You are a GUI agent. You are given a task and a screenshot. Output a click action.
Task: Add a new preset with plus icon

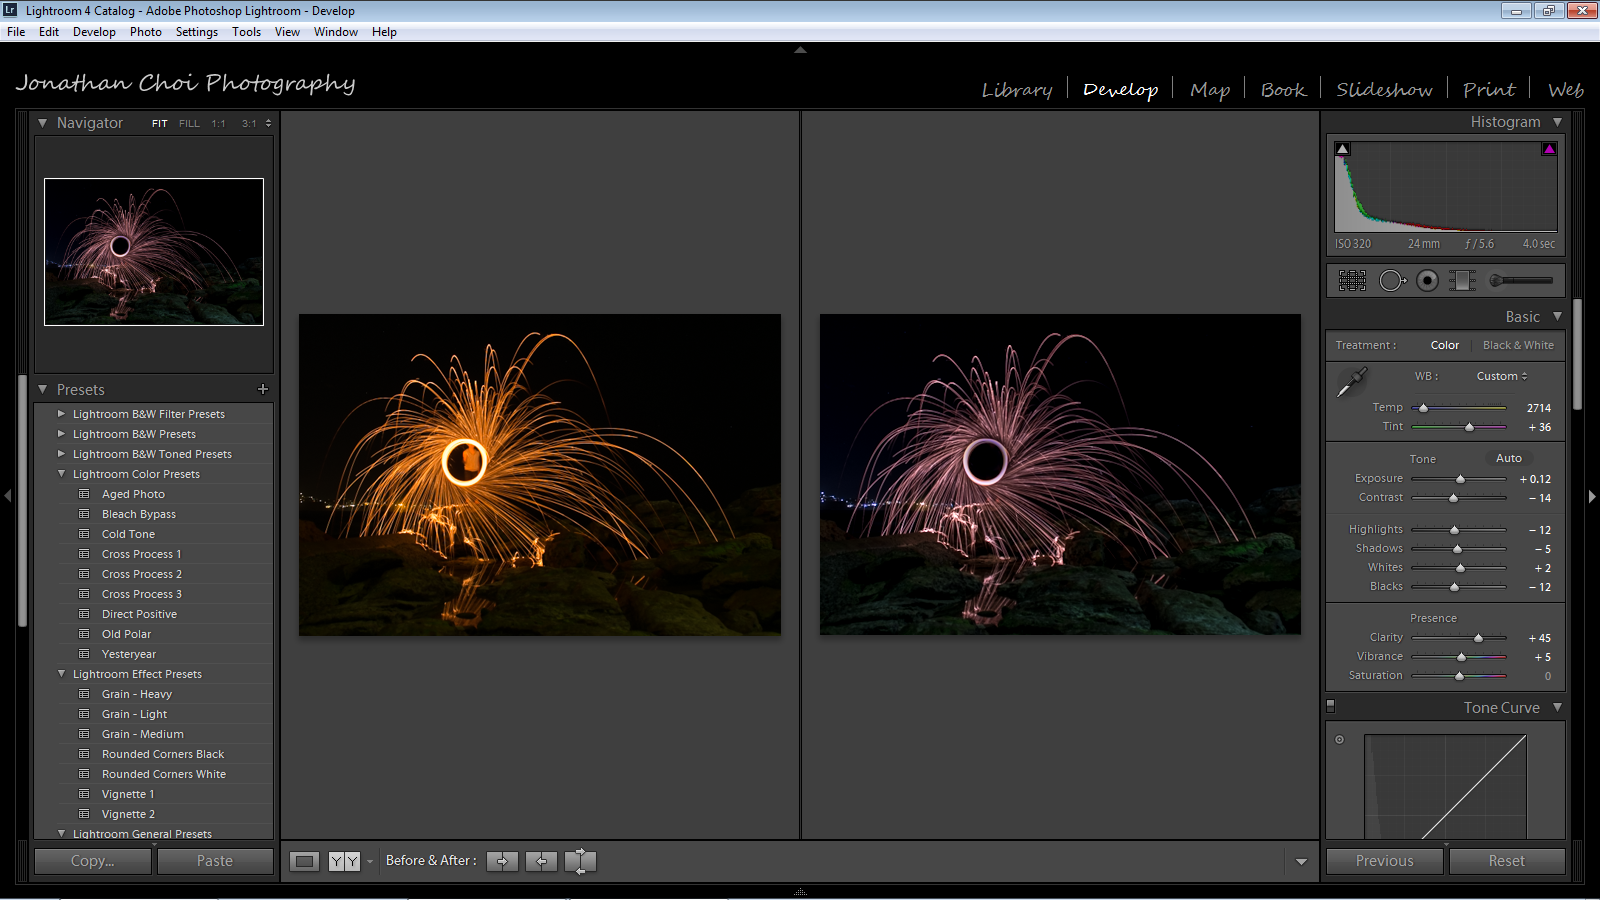263,389
